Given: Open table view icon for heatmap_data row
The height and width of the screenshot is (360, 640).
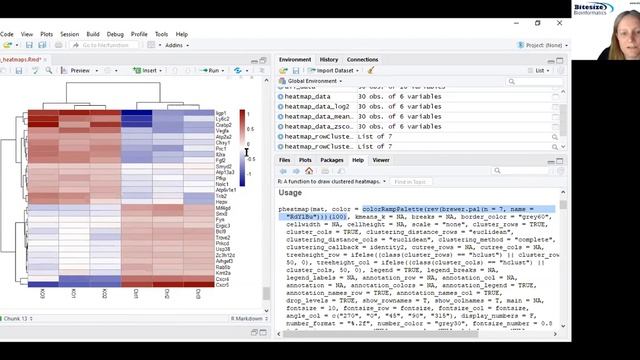Looking at the screenshot, I should [x=556, y=97].
